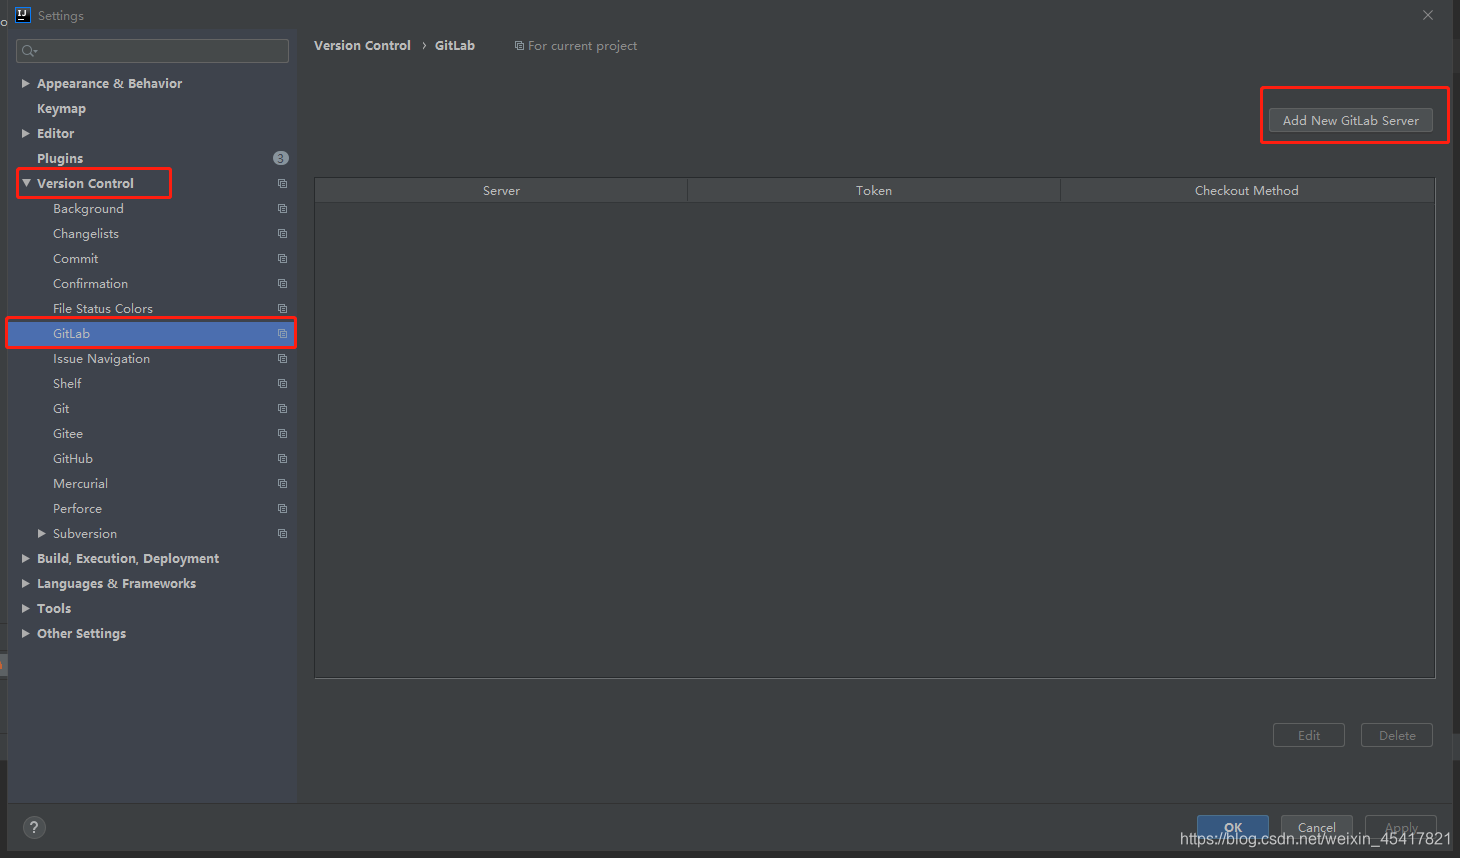Open the Shelf settings page
Image resolution: width=1460 pixels, height=858 pixels.
[x=67, y=384]
